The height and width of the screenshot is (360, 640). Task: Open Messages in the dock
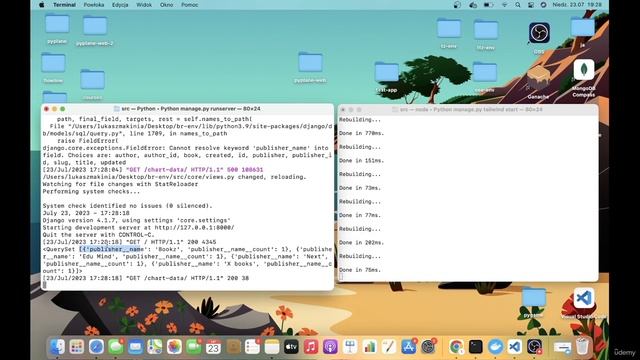pos(116,347)
